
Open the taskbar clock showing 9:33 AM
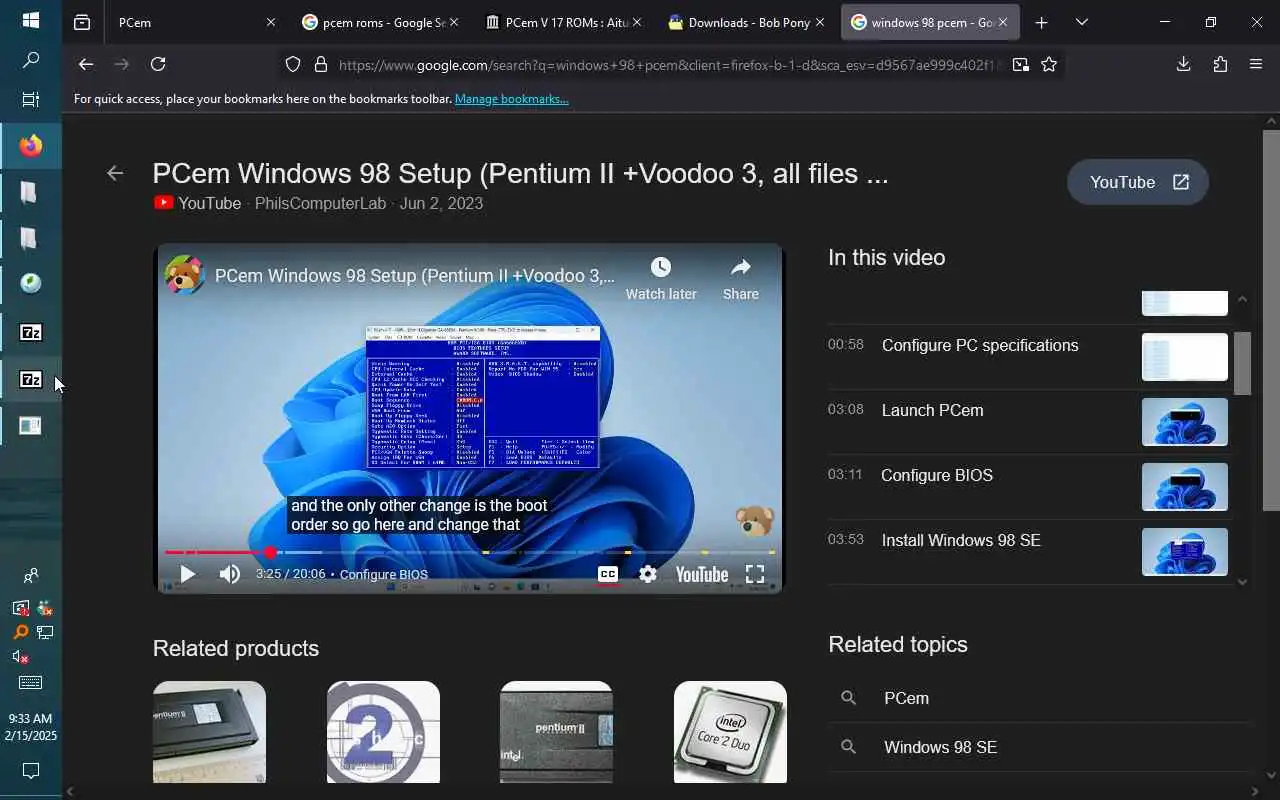pos(31,727)
